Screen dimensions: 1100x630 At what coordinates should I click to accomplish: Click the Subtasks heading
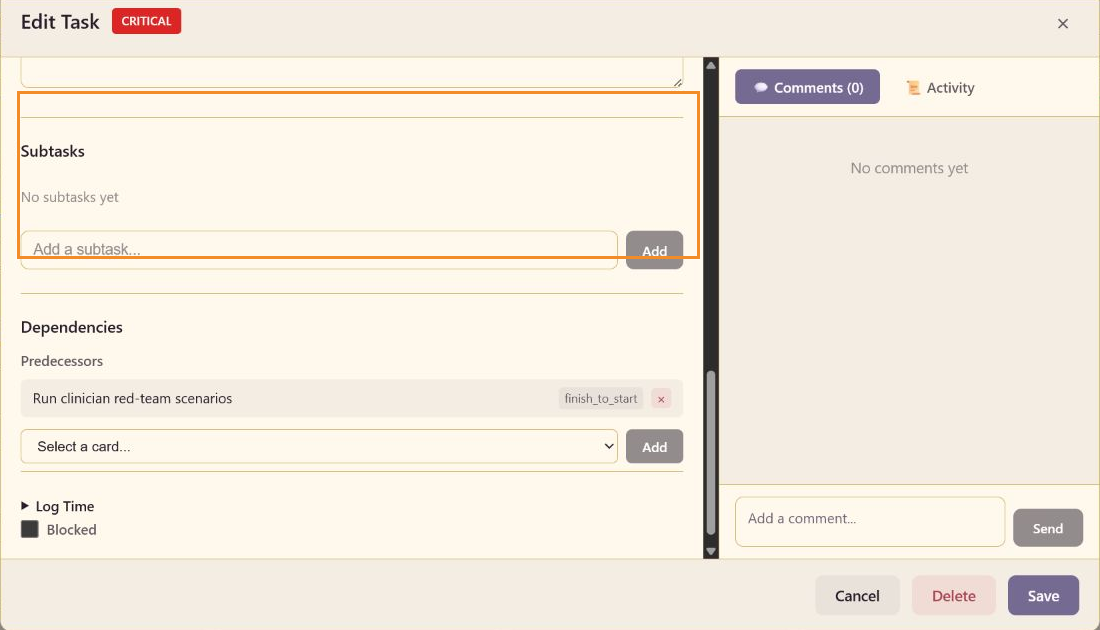[x=53, y=152]
